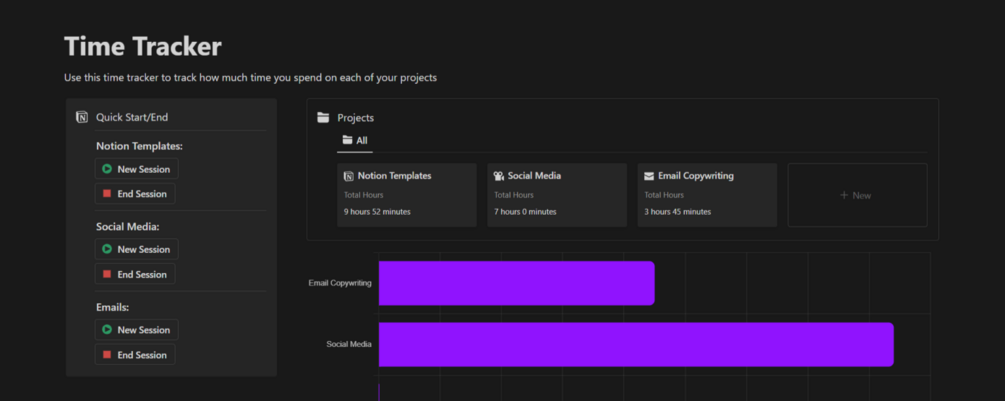This screenshot has height=401, width=1005.
Task: Click the green play icon under Social Media
Action: 106,249
